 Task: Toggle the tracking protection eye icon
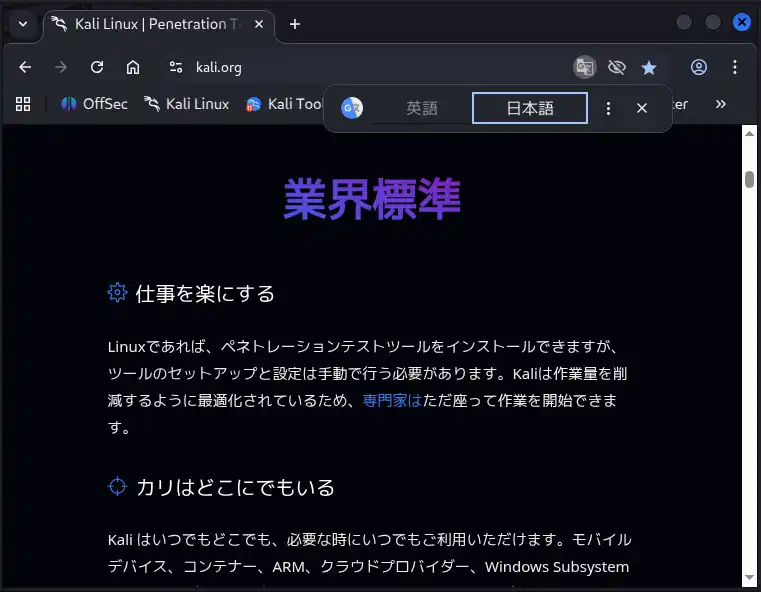617,67
